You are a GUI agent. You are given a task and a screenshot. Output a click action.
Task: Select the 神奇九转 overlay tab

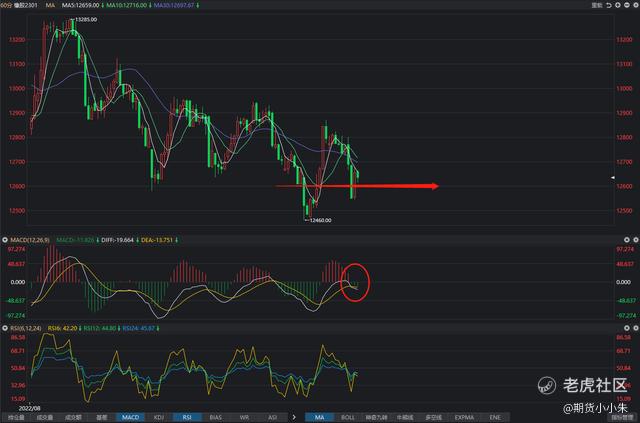(376, 417)
